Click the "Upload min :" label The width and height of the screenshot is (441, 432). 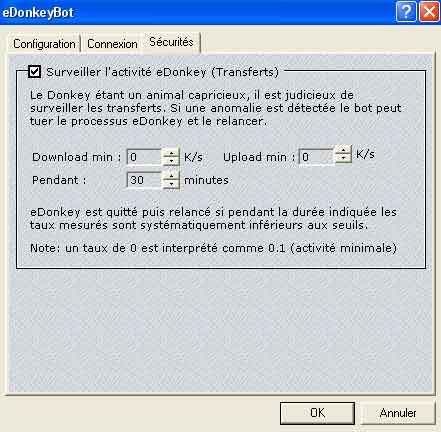(259, 157)
